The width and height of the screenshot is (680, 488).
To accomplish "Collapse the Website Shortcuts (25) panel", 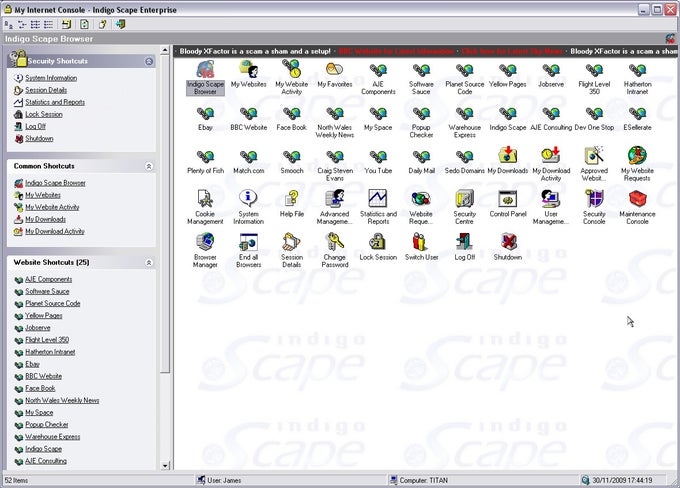I will (149, 262).
